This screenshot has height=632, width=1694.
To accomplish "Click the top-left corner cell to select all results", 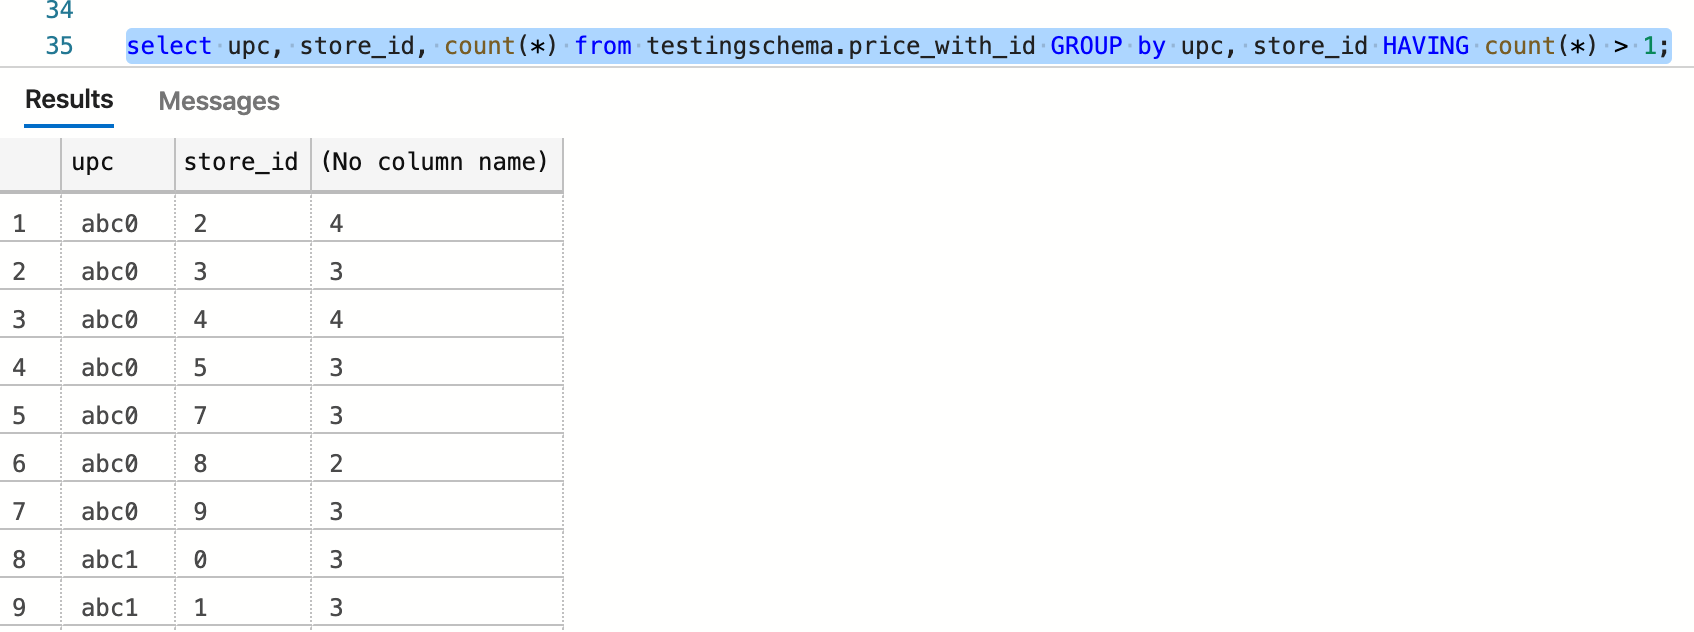I will (x=30, y=162).
